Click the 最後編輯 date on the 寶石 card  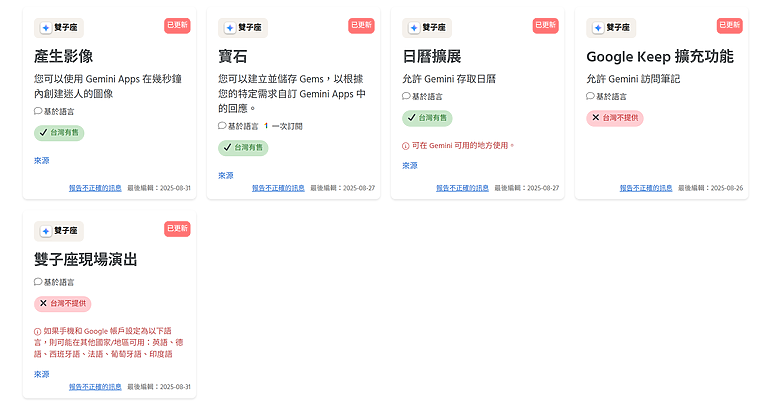click(x=343, y=188)
